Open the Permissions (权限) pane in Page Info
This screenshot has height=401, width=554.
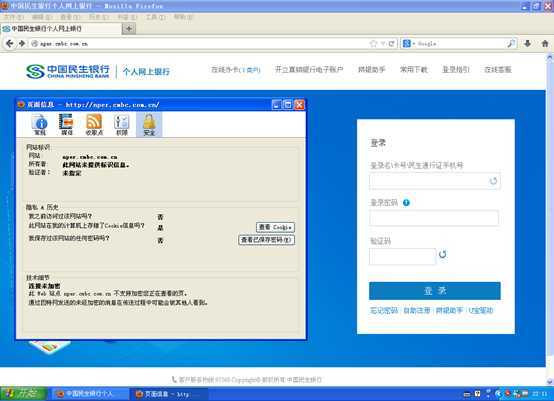point(122,125)
